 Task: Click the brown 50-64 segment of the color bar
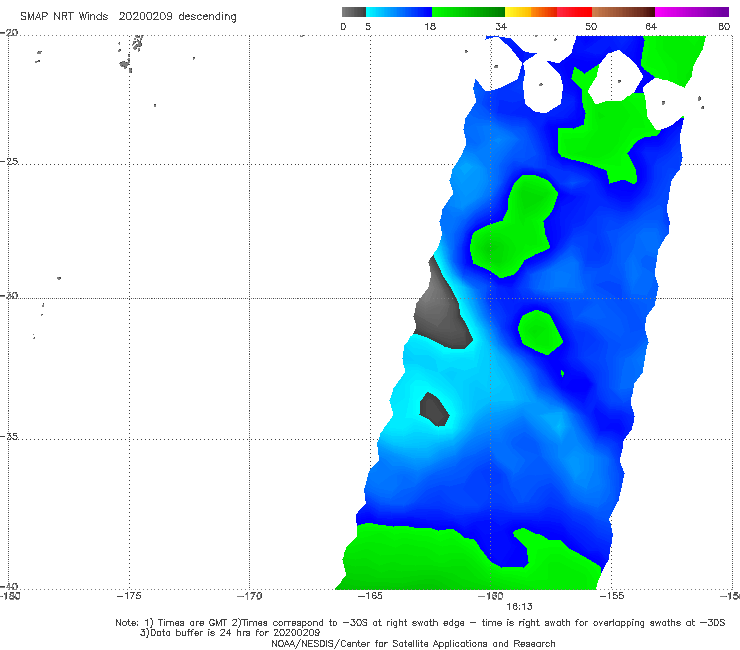click(623, 12)
